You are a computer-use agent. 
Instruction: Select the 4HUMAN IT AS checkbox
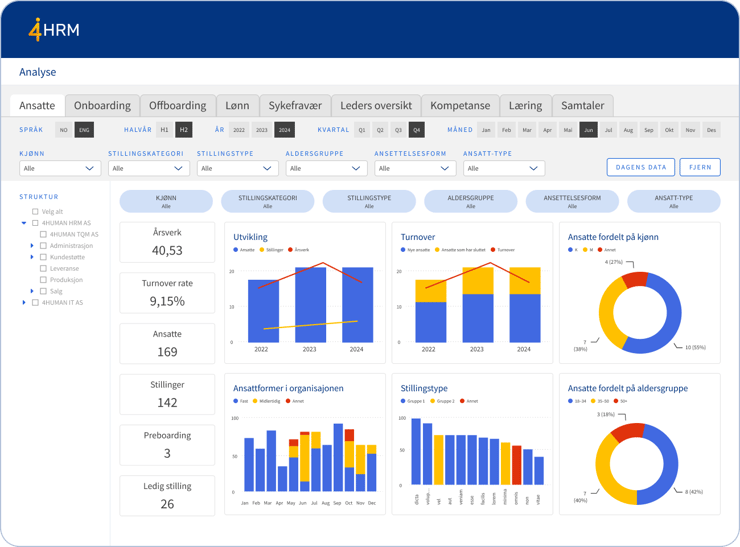tap(35, 303)
